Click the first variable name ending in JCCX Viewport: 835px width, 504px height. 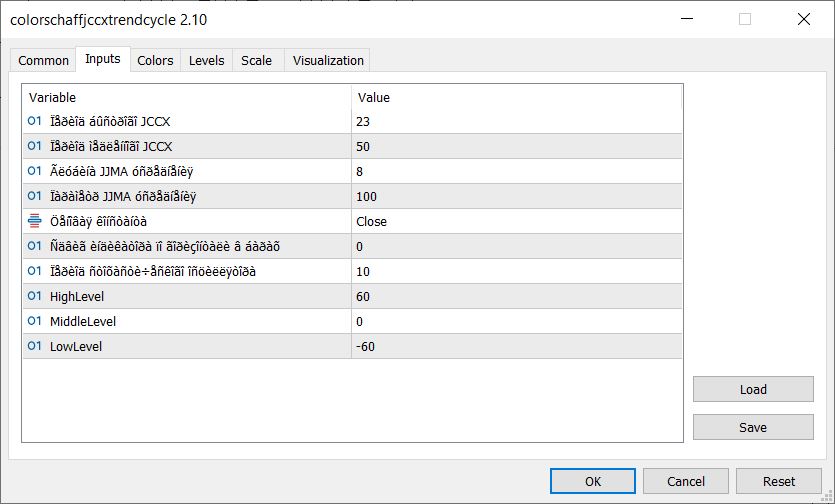[x=110, y=121]
